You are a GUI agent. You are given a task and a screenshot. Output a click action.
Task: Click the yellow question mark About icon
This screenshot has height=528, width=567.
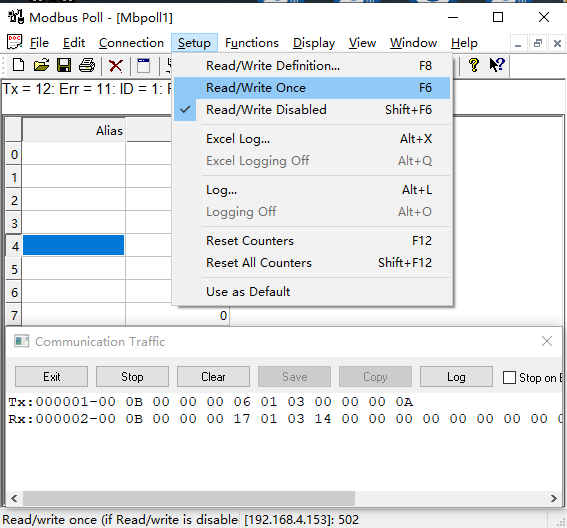pyautogui.click(x=473, y=65)
